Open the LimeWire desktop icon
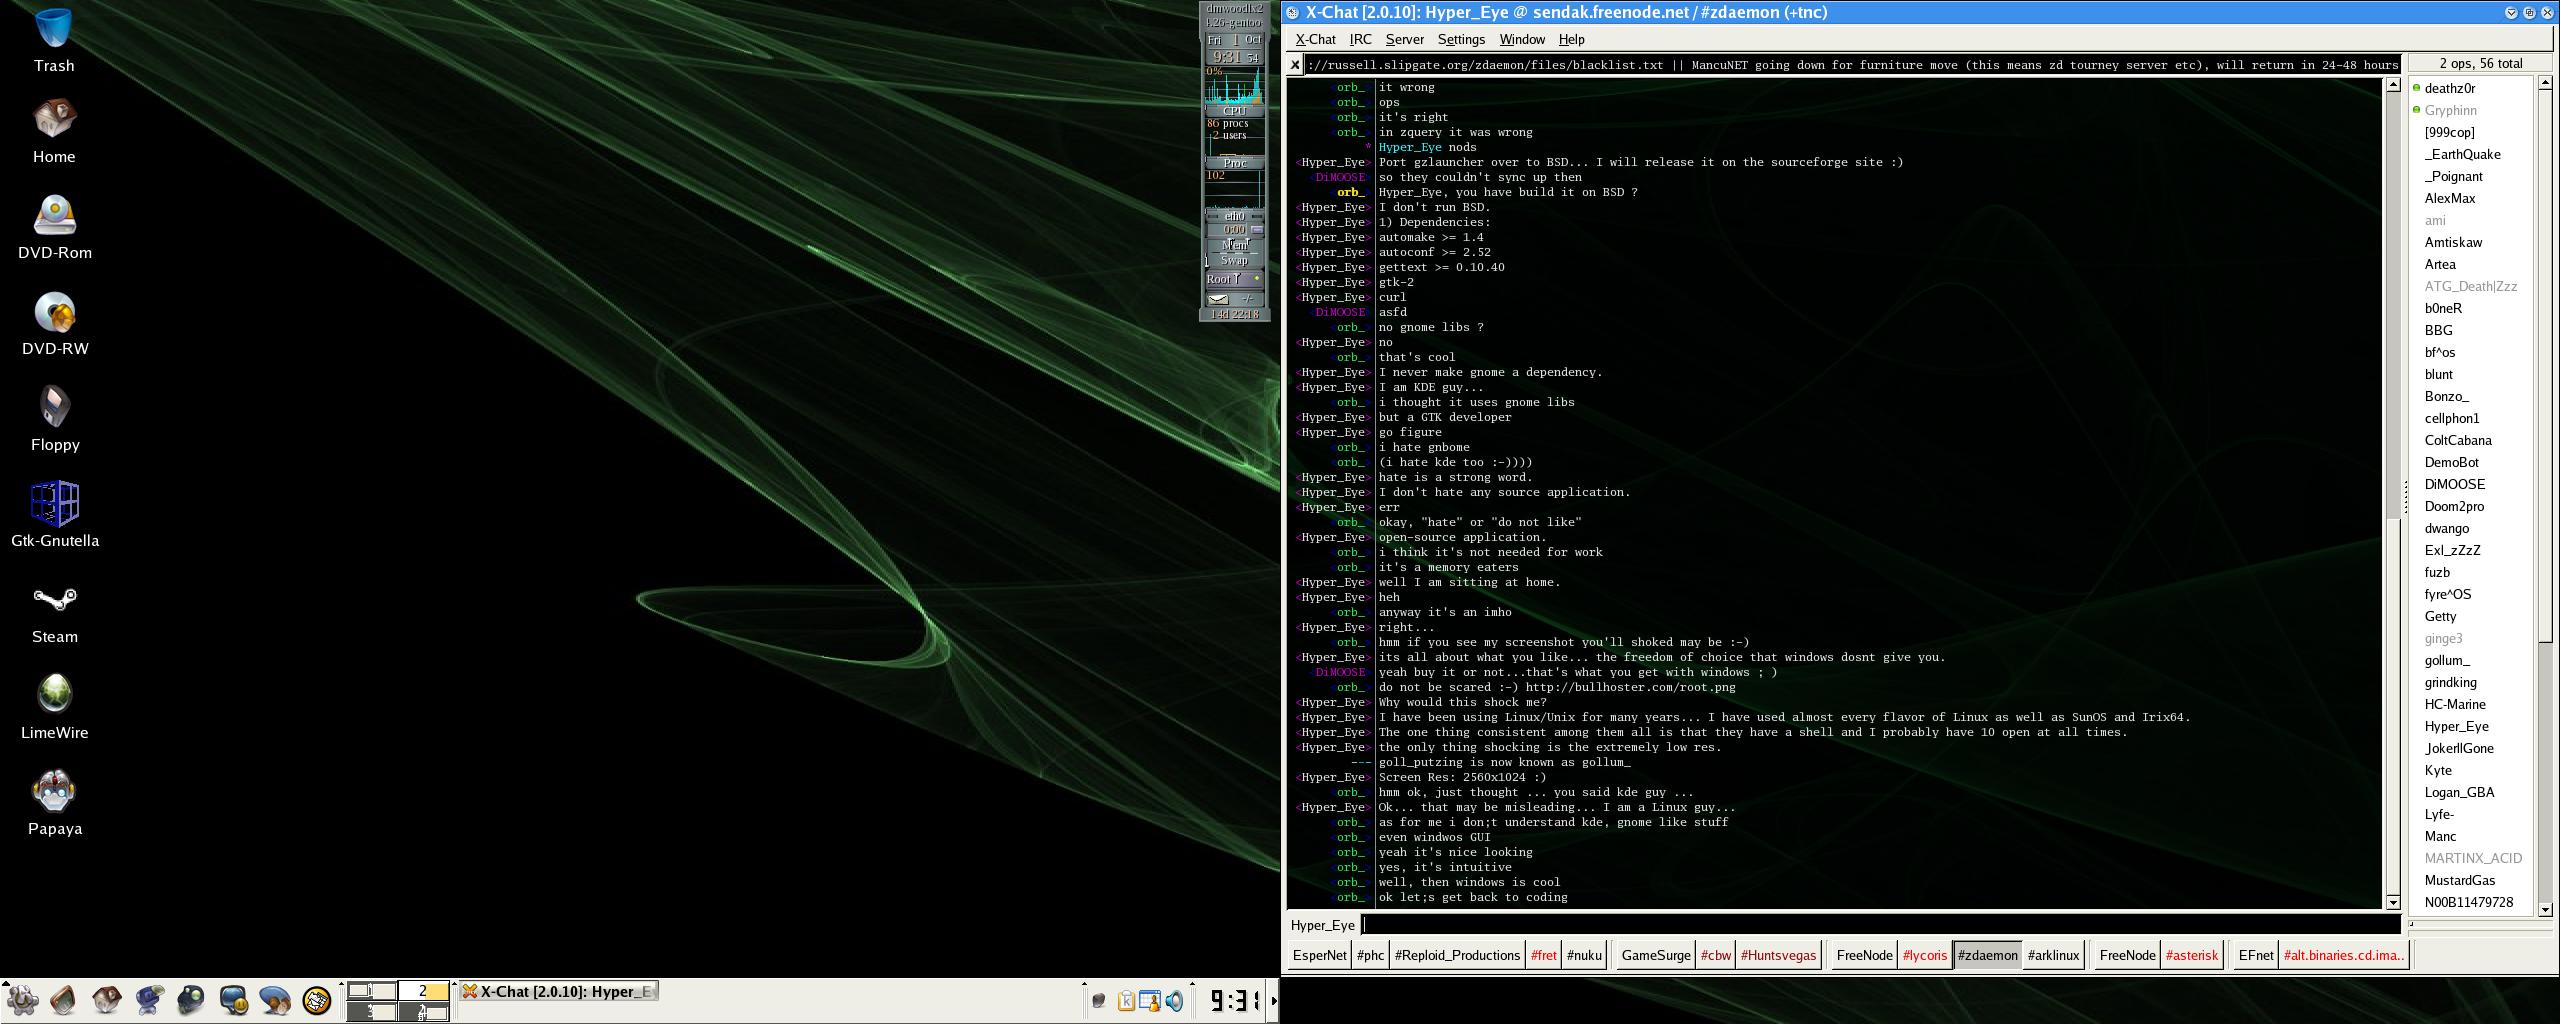 (54, 695)
